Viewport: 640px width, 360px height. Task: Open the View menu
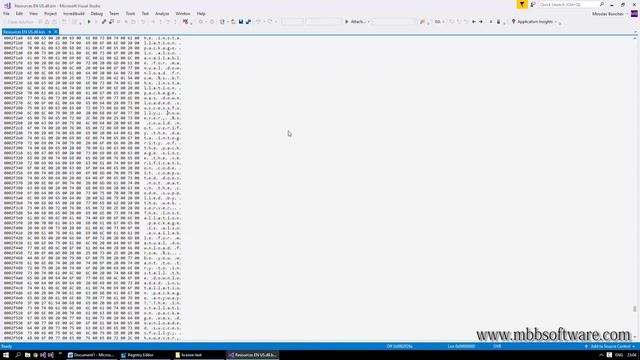click(x=33, y=13)
